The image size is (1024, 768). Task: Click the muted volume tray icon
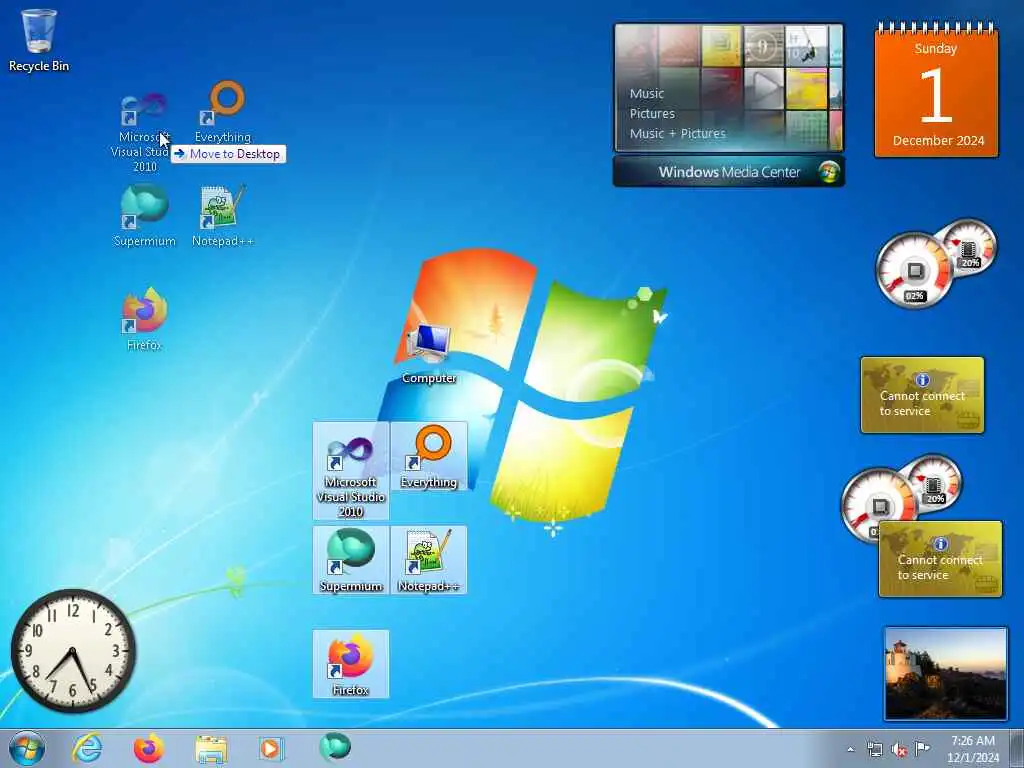[899, 749]
